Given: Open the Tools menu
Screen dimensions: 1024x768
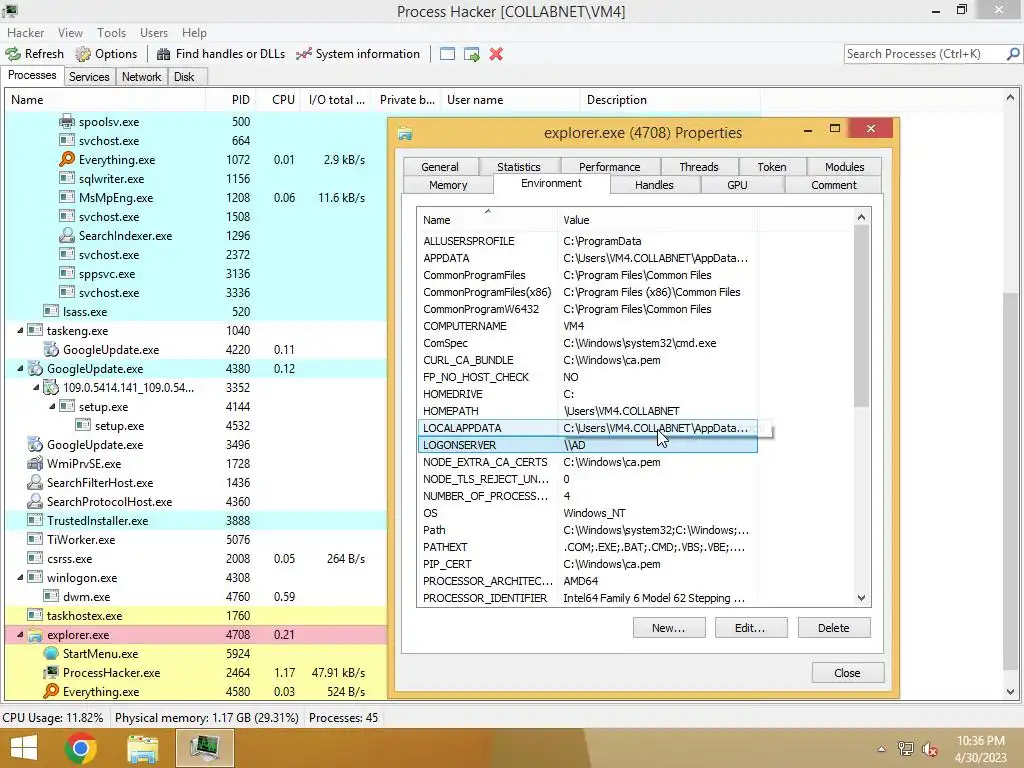Looking at the screenshot, I should 111,33.
